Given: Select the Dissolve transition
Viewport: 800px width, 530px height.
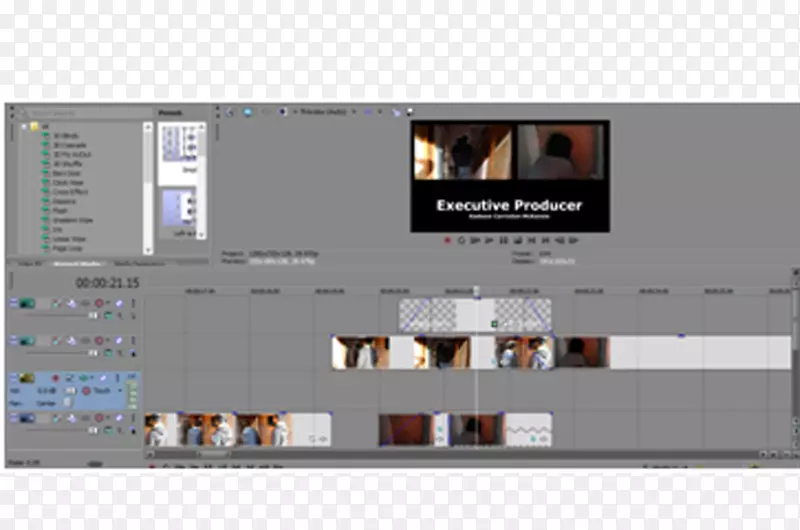Looking at the screenshot, I should point(64,201).
